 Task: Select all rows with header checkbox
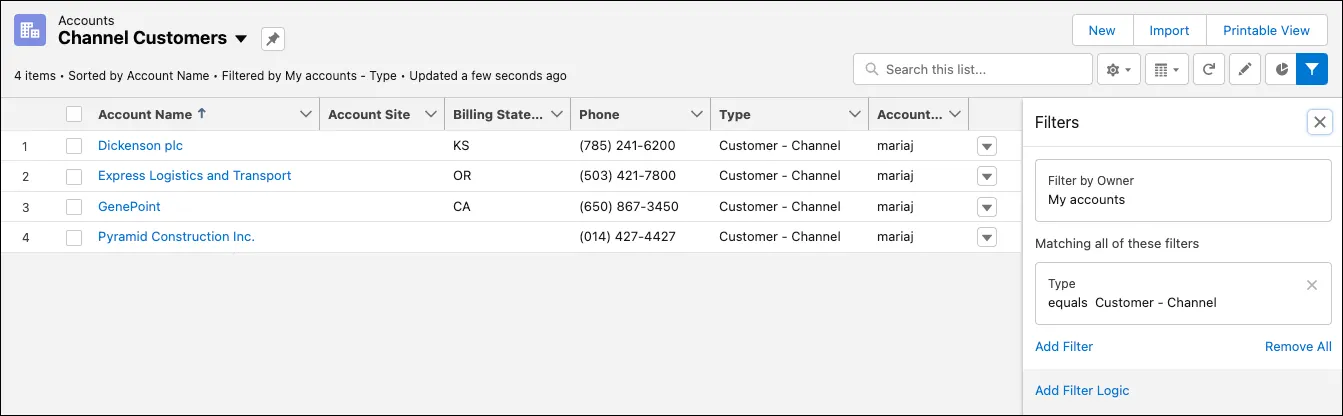click(74, 115)
